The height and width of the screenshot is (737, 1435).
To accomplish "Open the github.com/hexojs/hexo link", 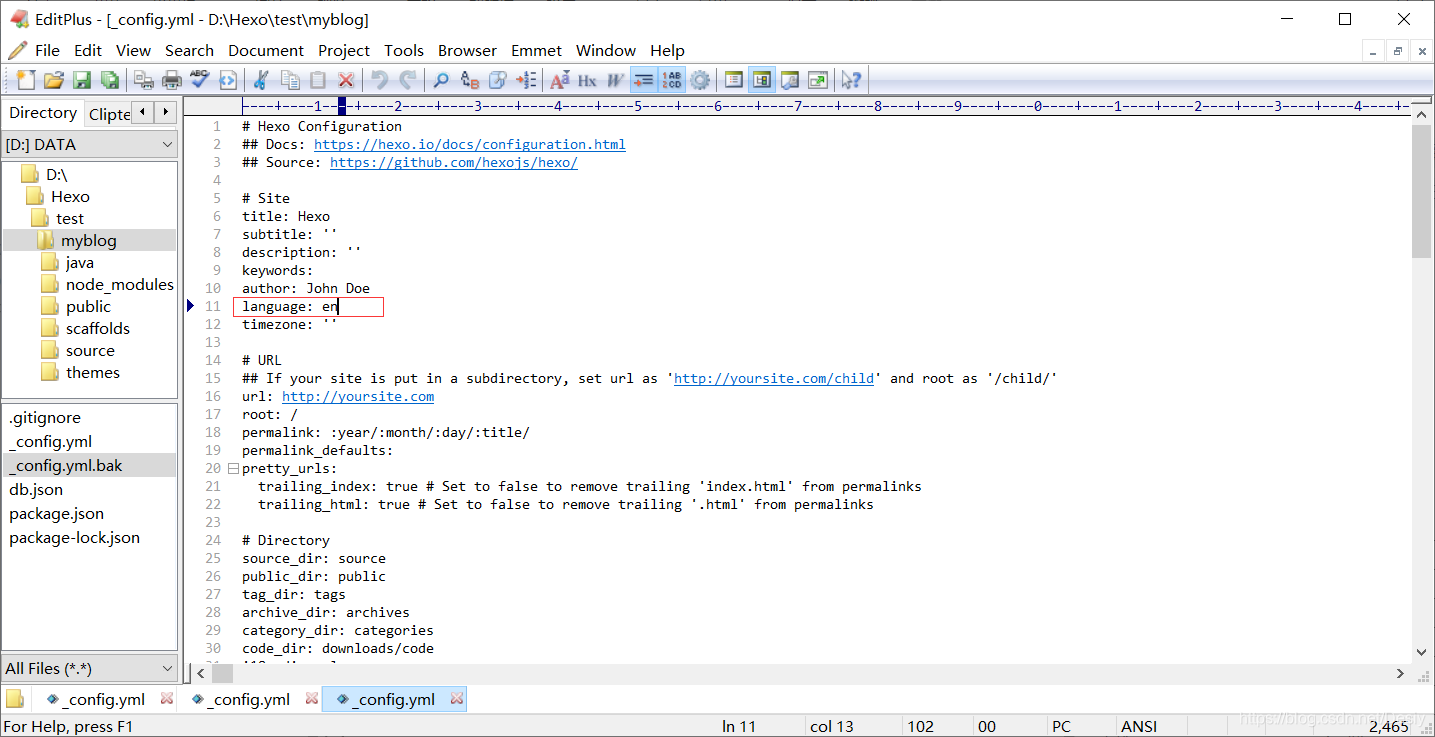I will pos(454,162).
